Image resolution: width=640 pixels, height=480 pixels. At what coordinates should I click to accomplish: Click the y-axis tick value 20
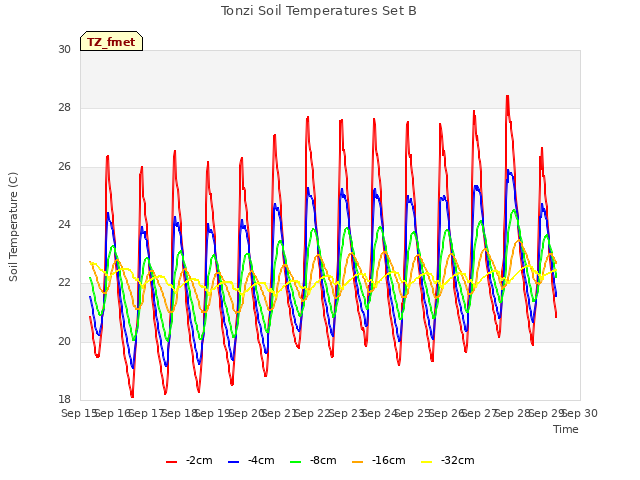pyautogui.click(x=64, y=341)
